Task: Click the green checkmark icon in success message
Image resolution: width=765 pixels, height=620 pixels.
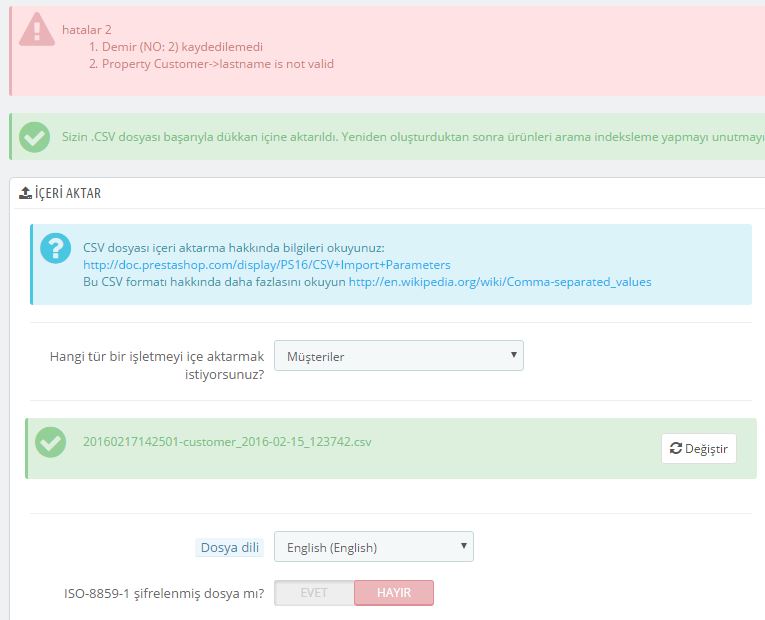Action: click(x=34, y=137)
